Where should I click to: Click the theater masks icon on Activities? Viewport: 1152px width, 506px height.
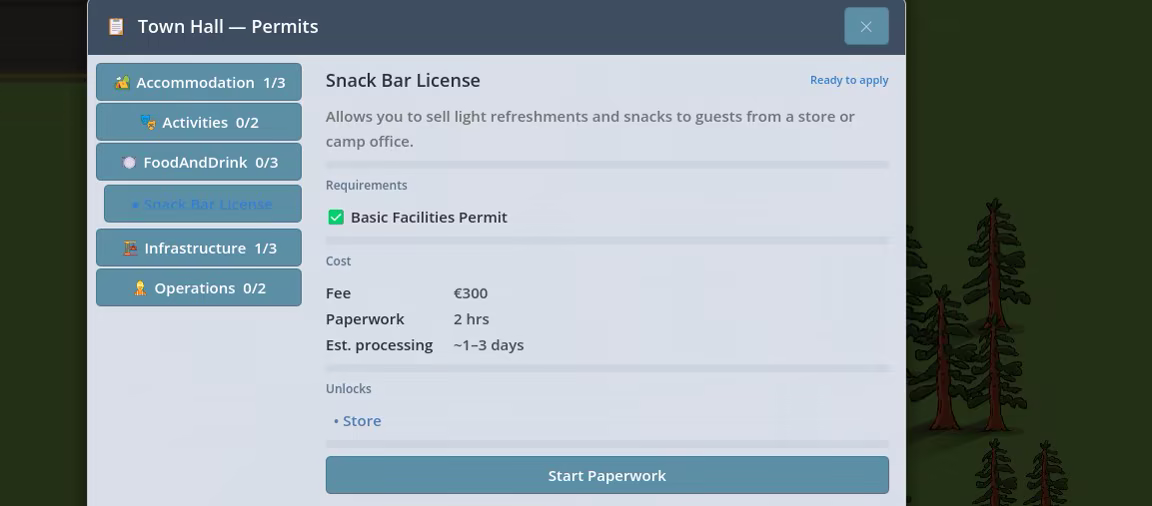148,122
